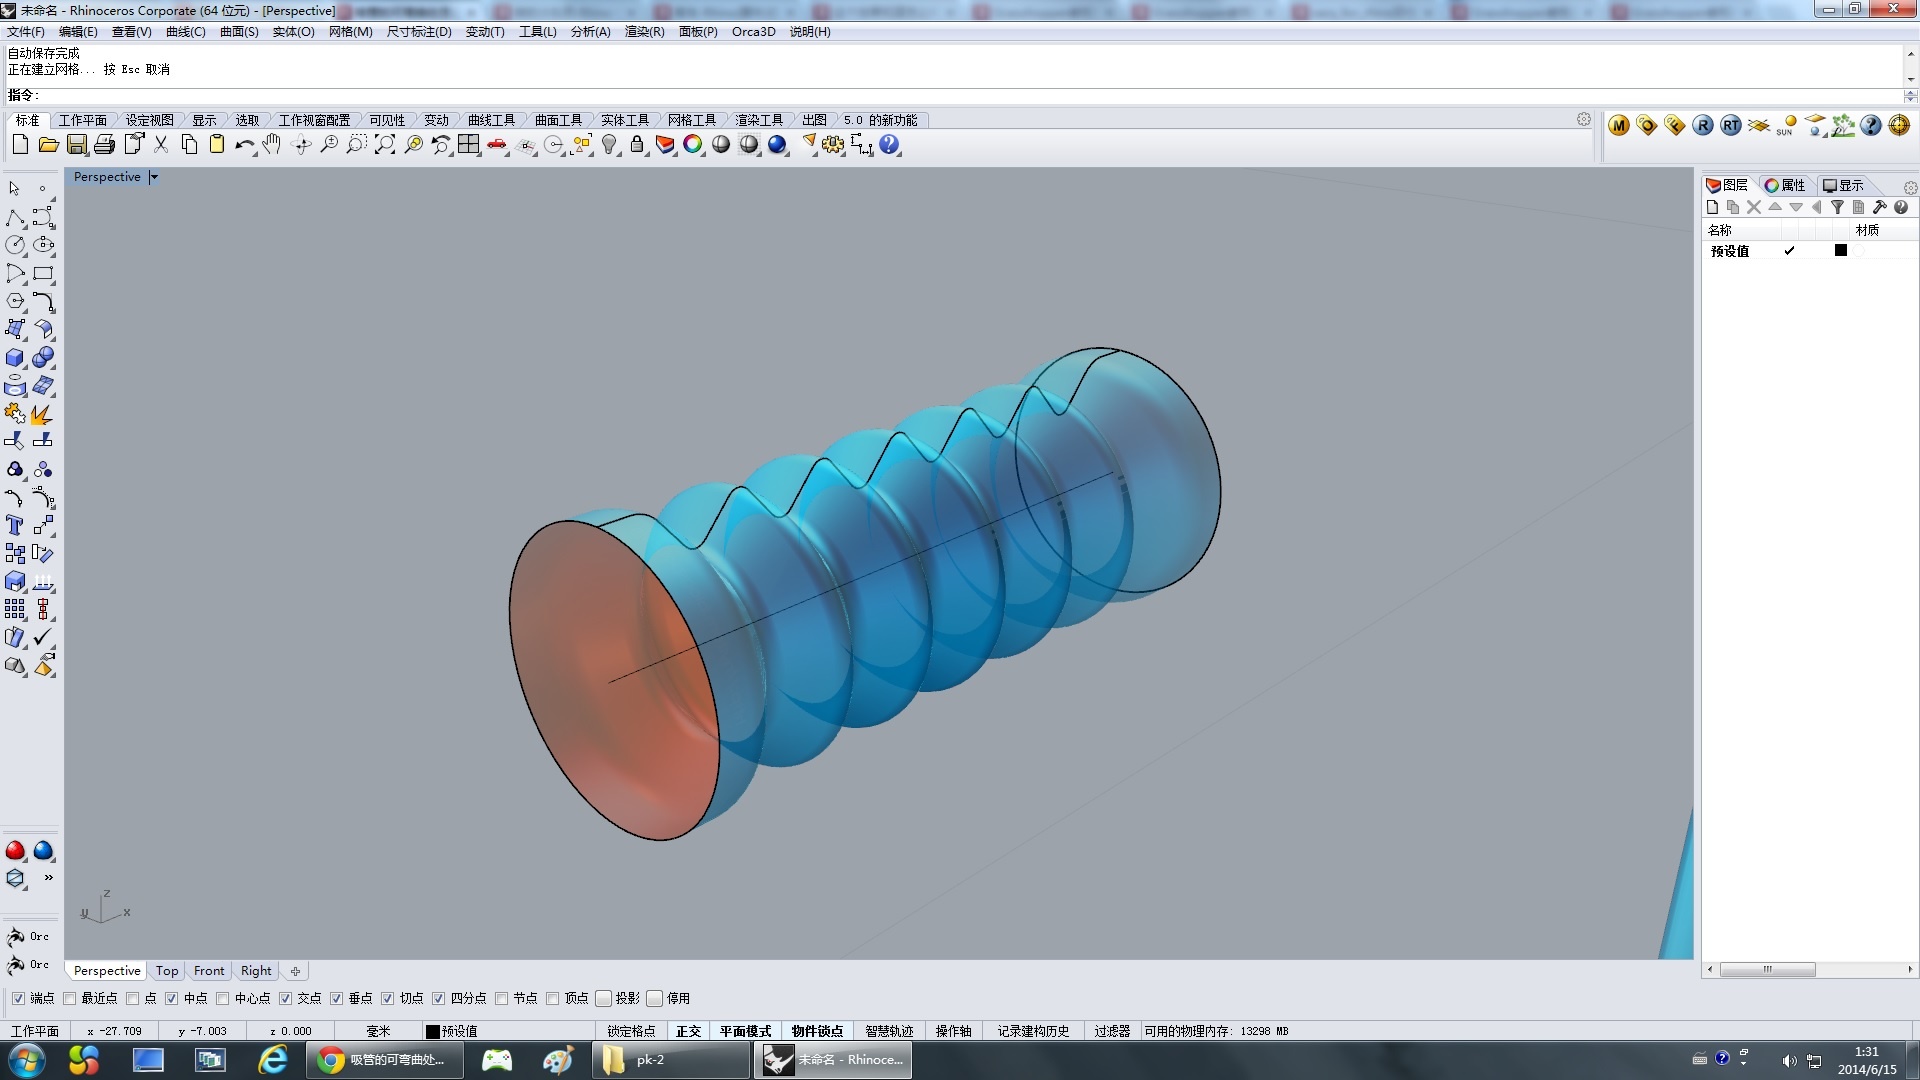Click the Print icon in the toolbar
1920x1080 pixels.
104,145
